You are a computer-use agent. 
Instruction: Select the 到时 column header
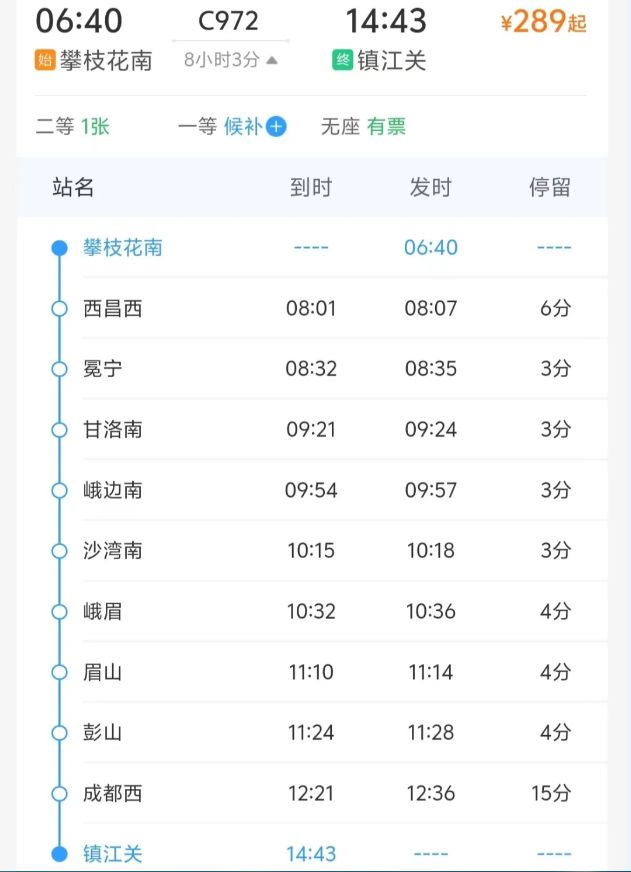tap(311, 187)
